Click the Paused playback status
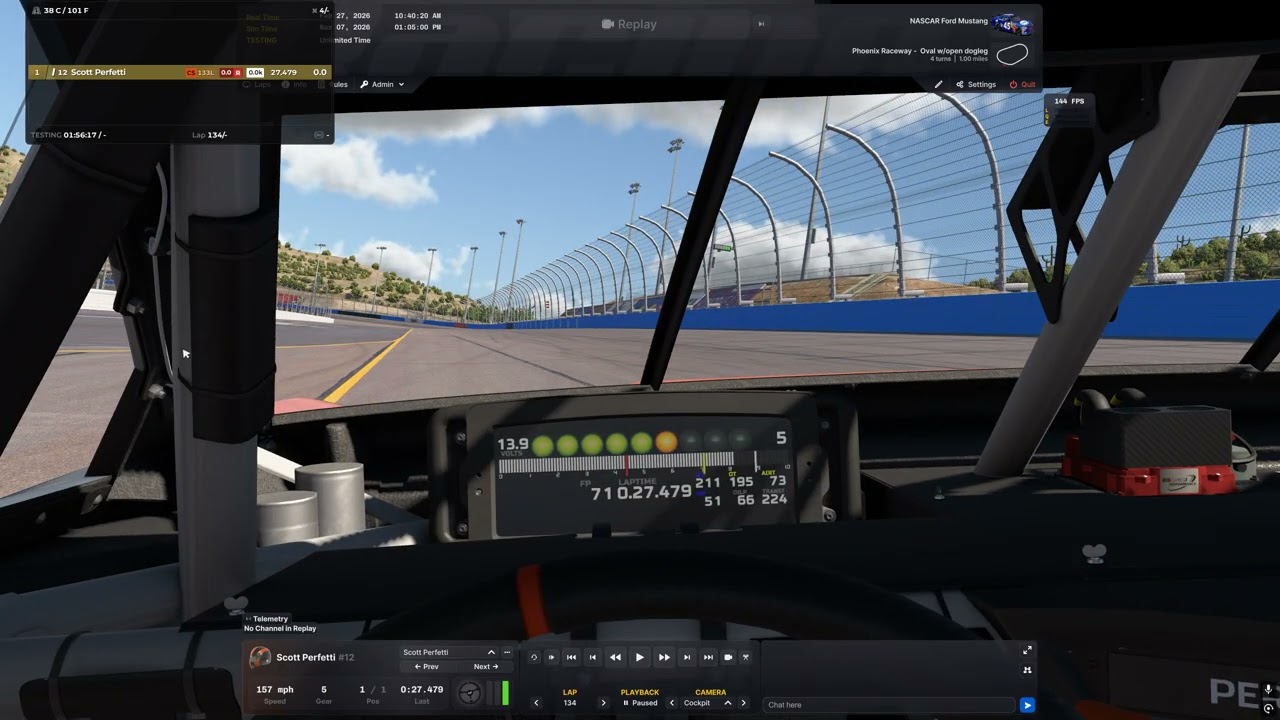This screenshot has height=720, width=1280. pos(640,703)
